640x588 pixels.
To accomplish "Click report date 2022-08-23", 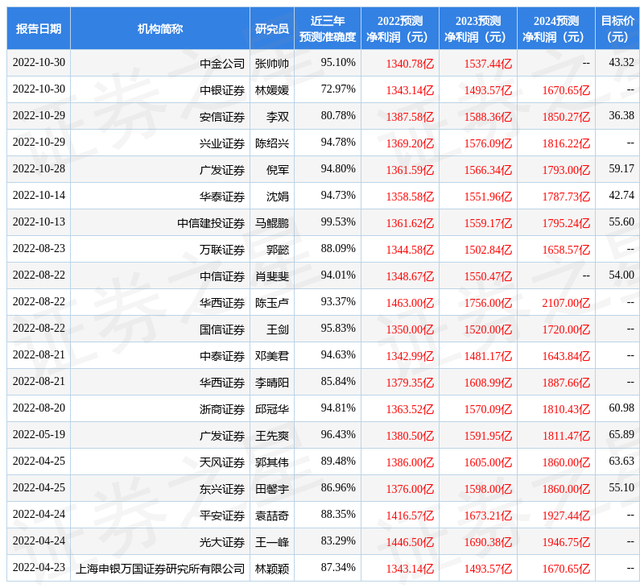I will [x=39, y=248].
